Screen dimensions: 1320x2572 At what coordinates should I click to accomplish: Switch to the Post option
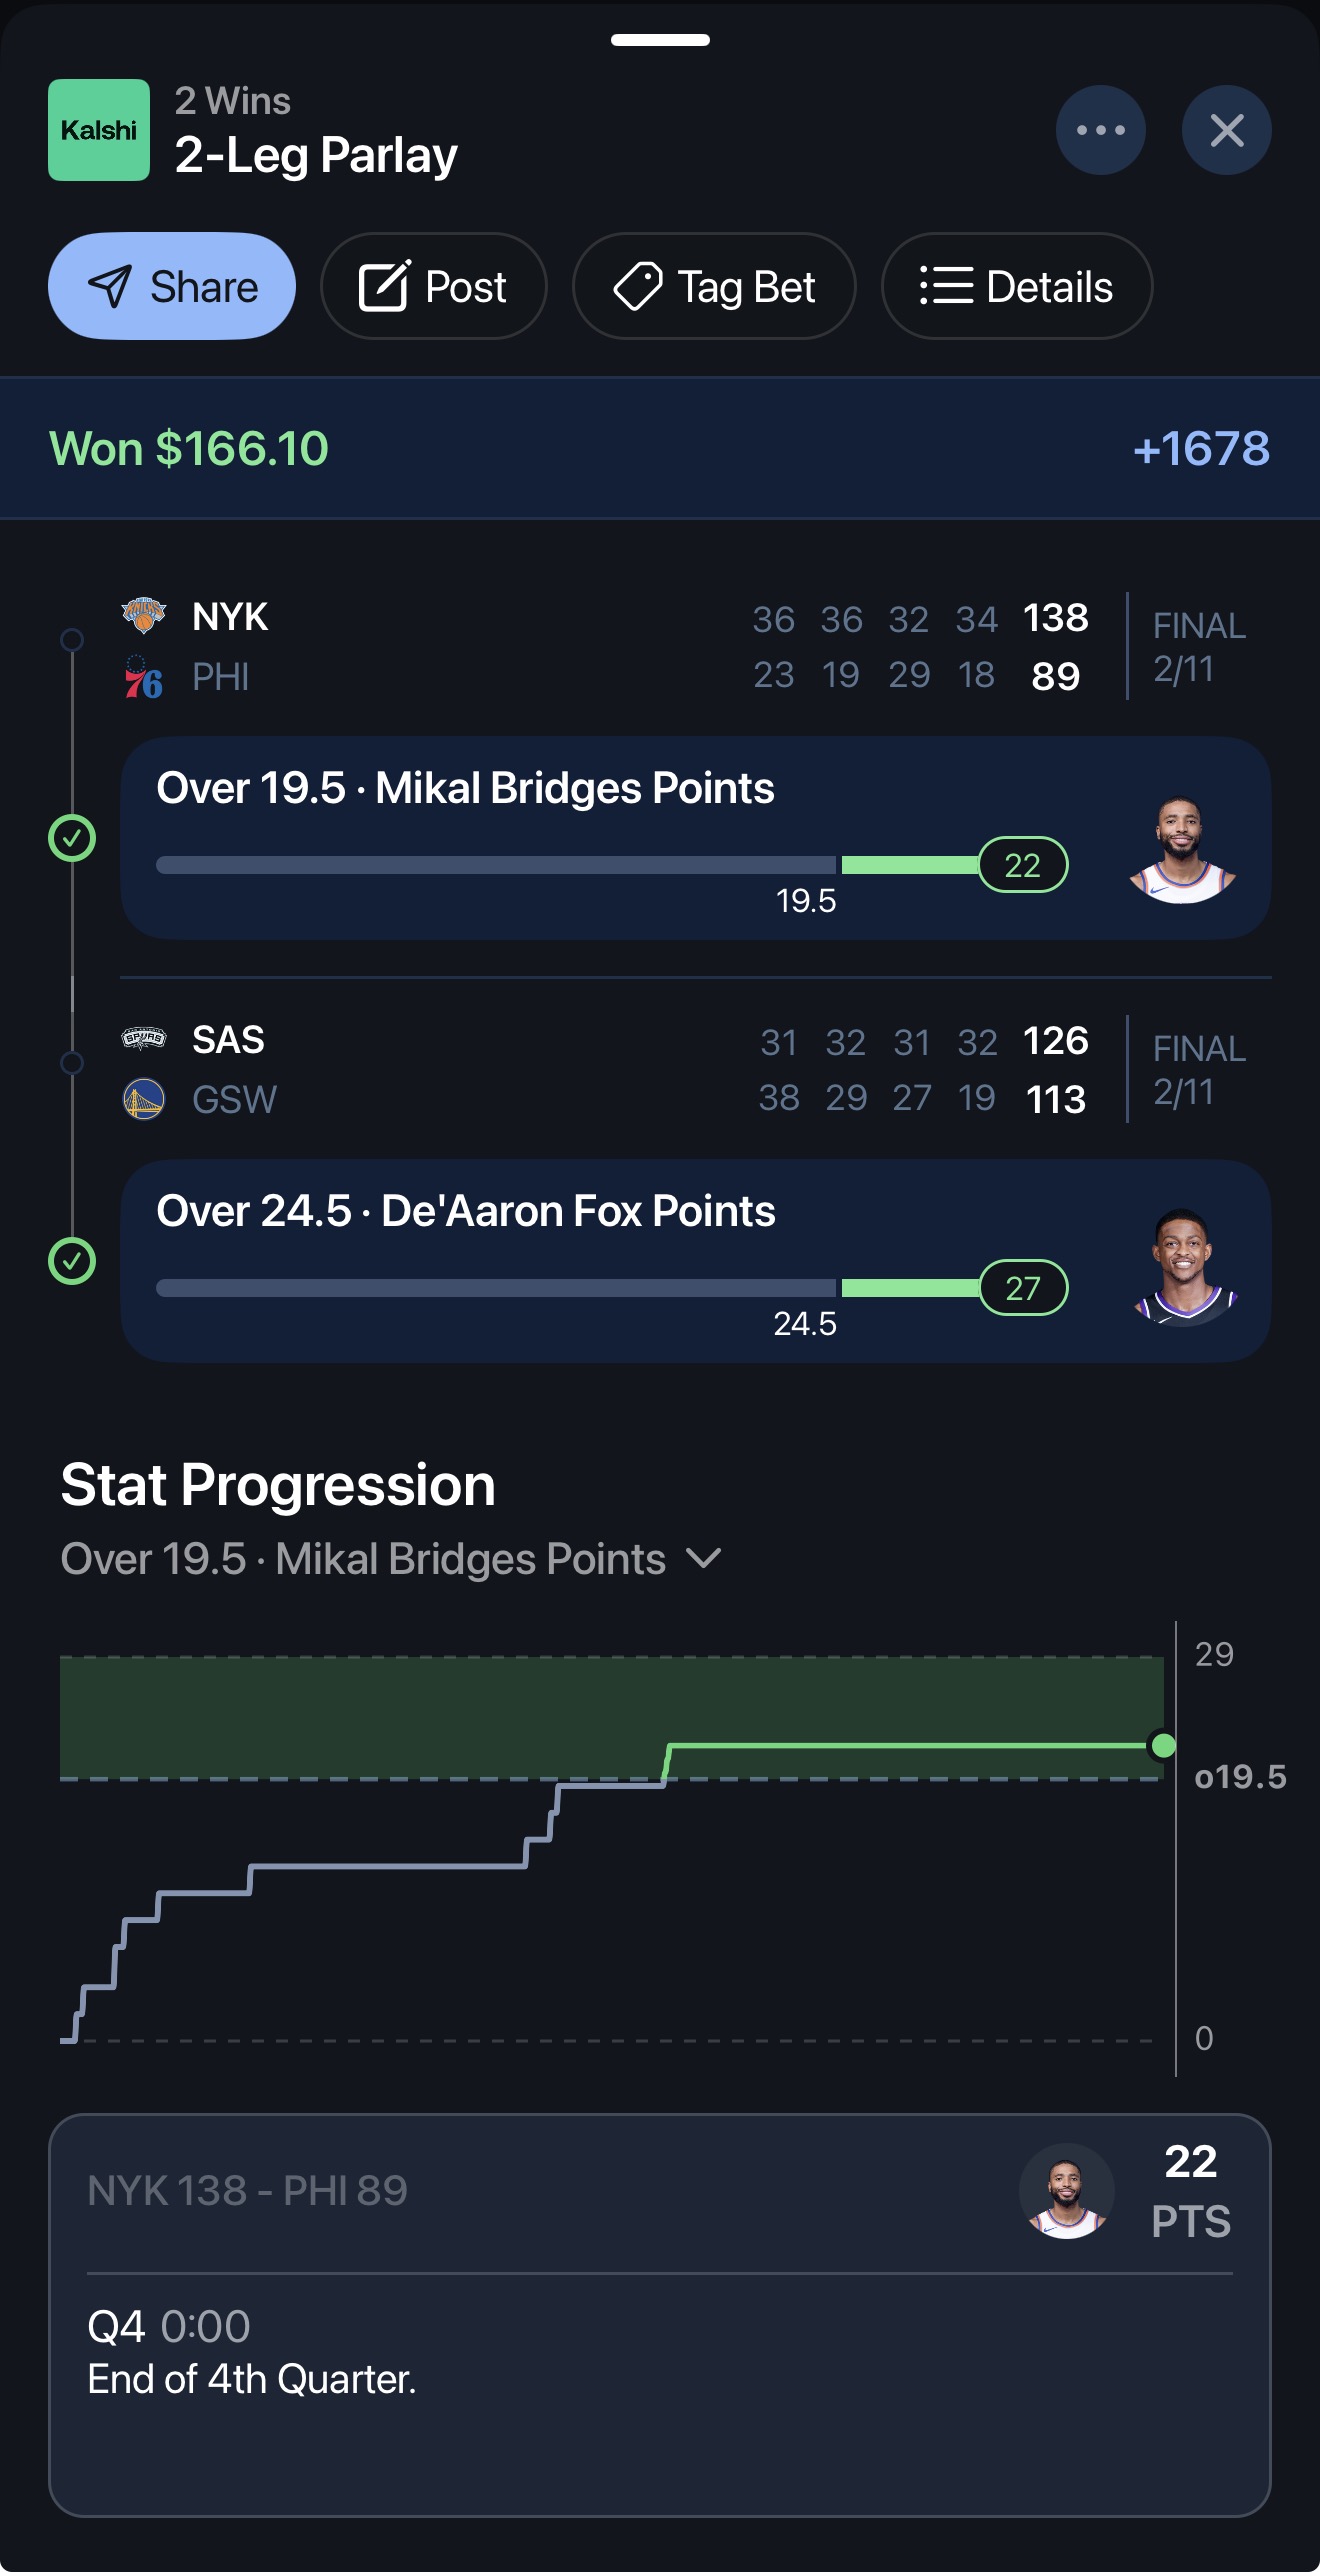pos(433,286)
